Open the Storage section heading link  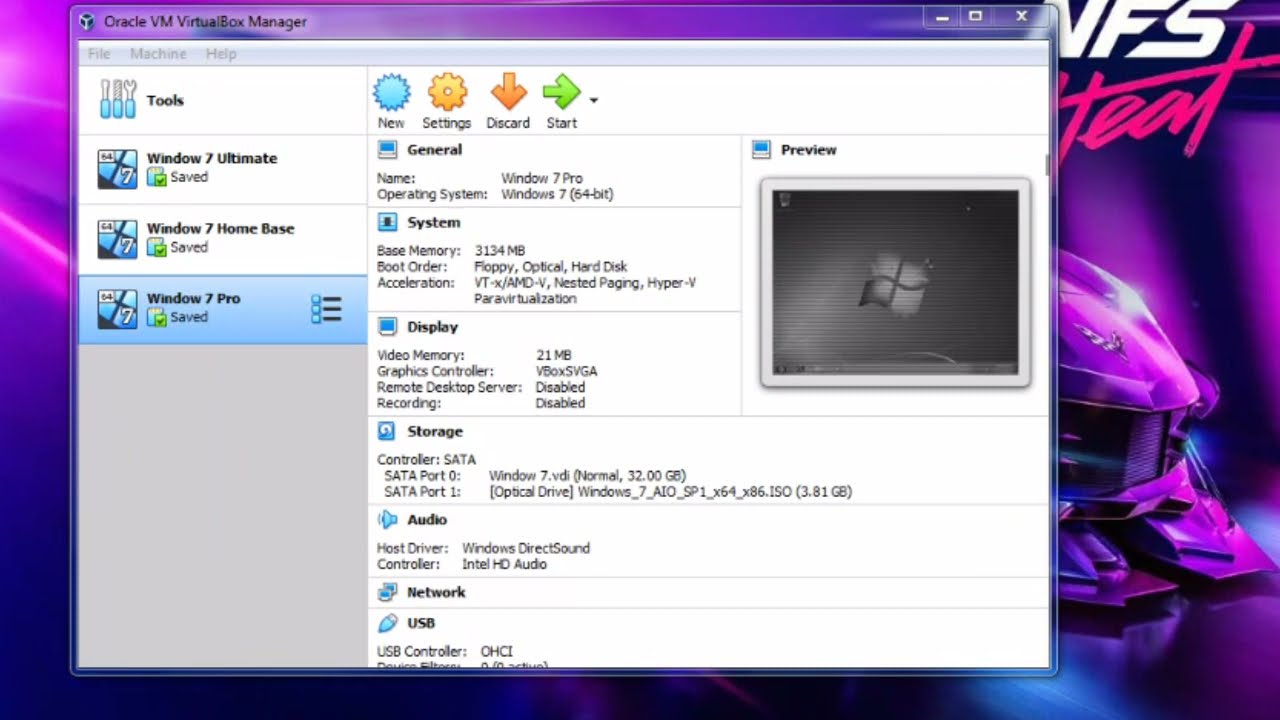coord(435,432)
